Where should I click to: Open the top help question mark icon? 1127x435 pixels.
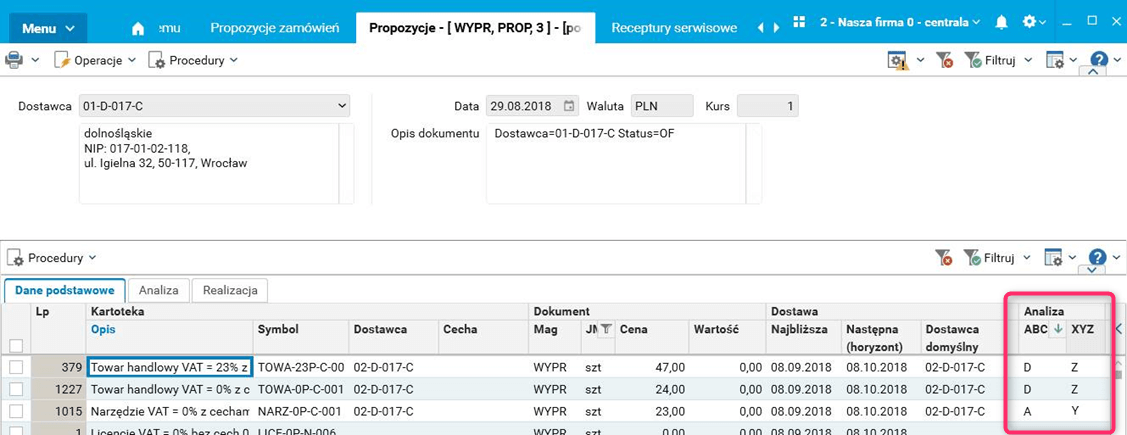1098,60
